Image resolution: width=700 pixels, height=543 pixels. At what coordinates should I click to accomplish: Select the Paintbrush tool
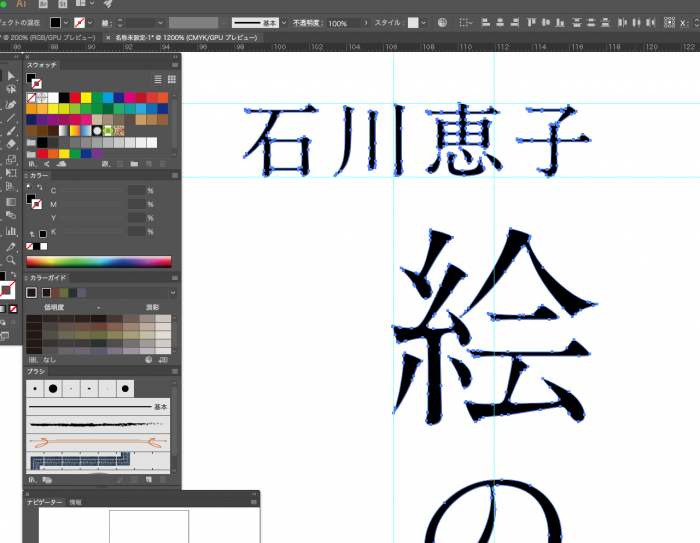coord(11,131)
